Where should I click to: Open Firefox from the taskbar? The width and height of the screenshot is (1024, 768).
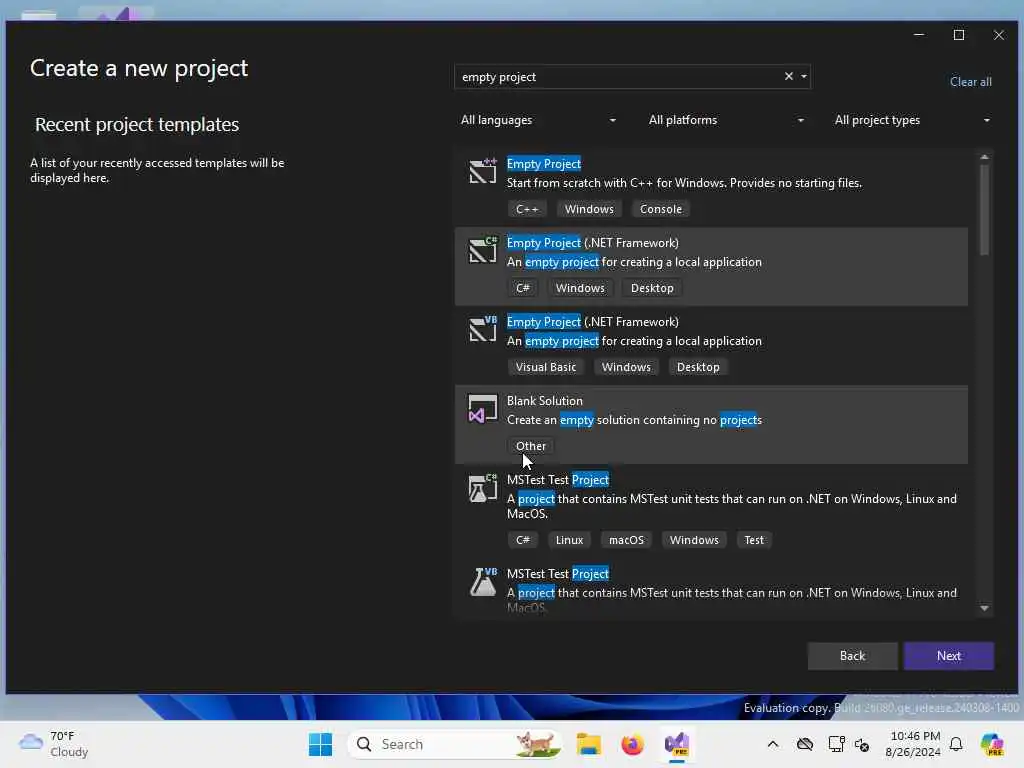click(632, 744)
